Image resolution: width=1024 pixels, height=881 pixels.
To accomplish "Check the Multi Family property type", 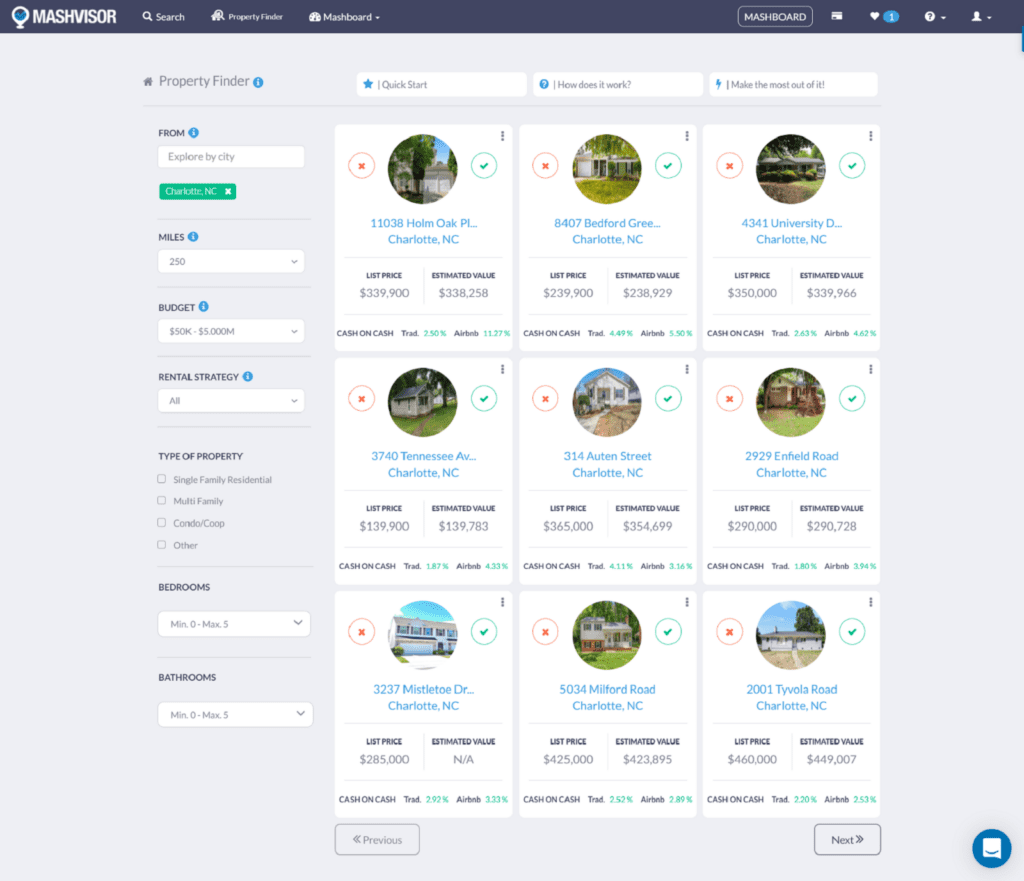I will [160, 501].
